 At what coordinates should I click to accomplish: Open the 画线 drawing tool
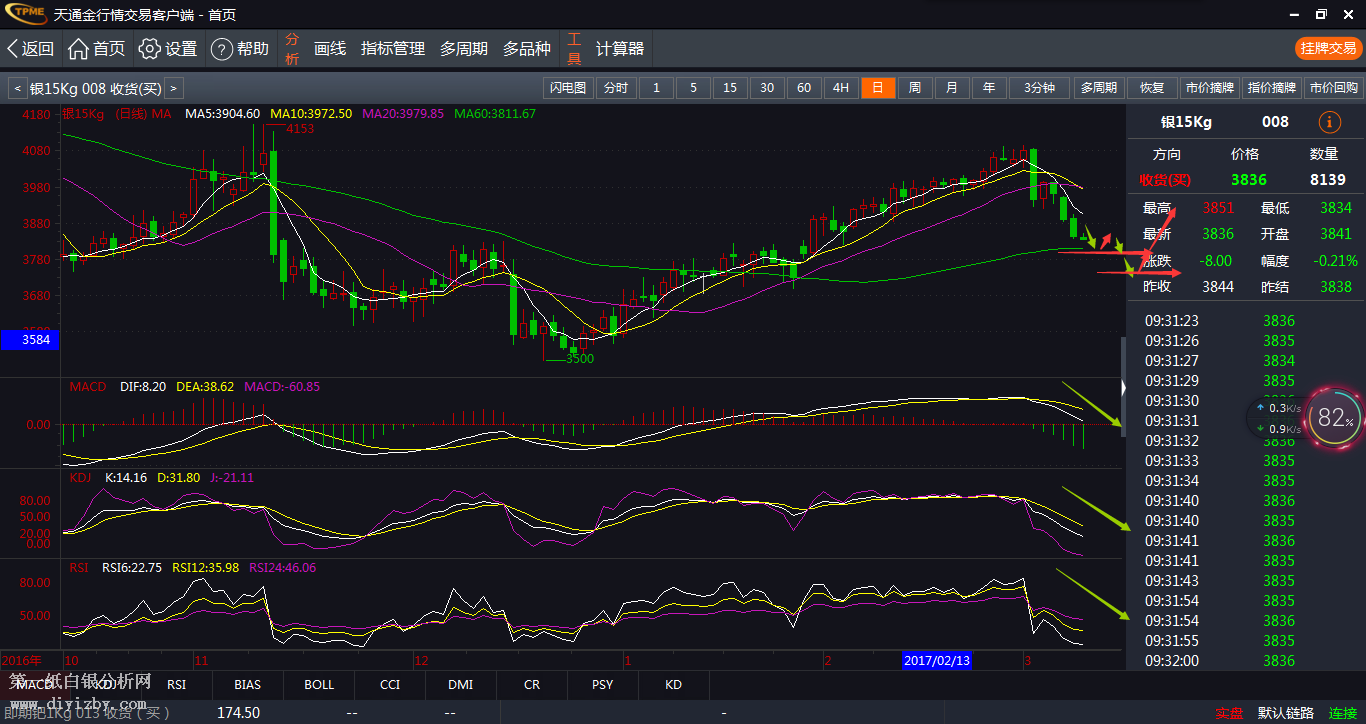(x=330, y=48)
